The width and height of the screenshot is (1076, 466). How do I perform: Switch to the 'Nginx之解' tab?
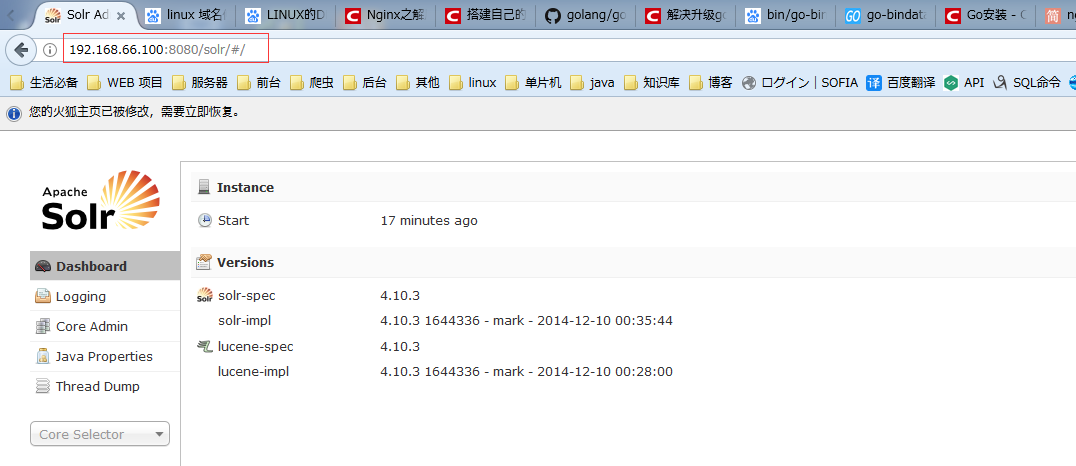[x=386, y=15]
